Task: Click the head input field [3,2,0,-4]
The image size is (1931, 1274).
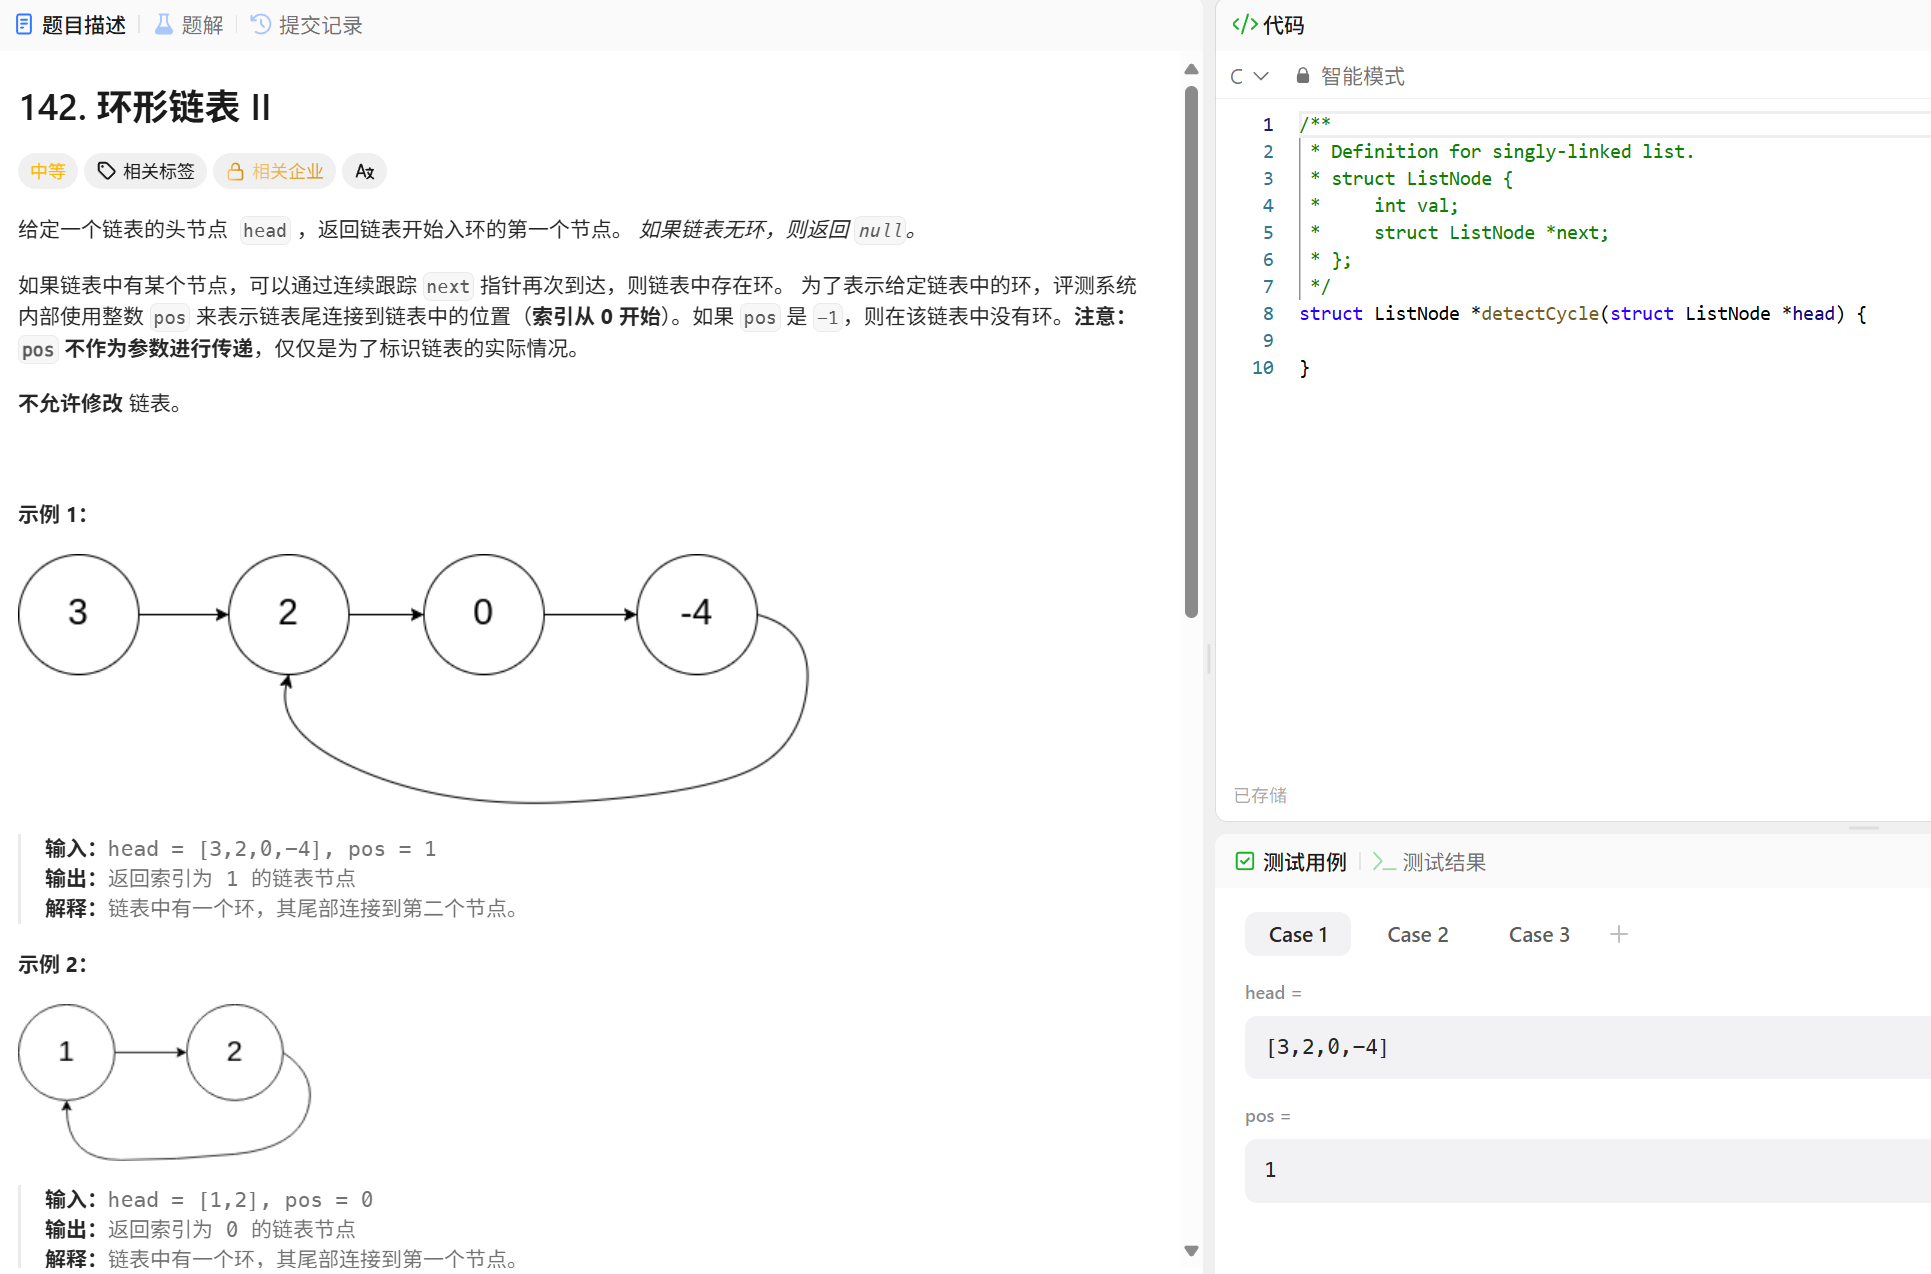Action: point(1588,1047)
